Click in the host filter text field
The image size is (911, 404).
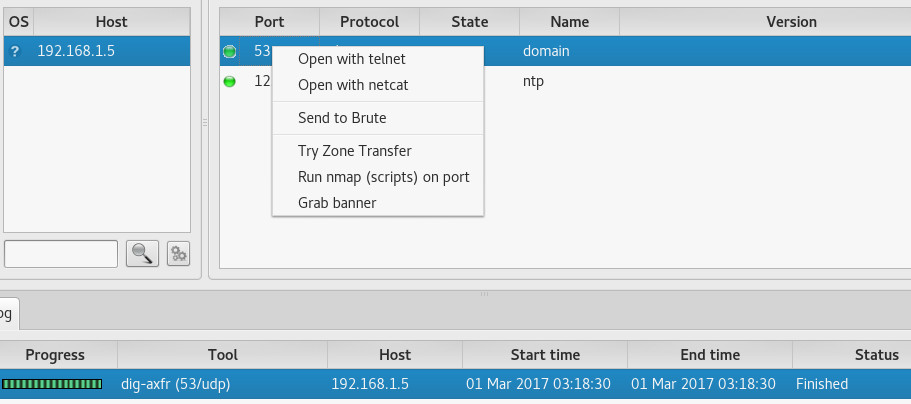pyautogui.click(x=61, y=254)
